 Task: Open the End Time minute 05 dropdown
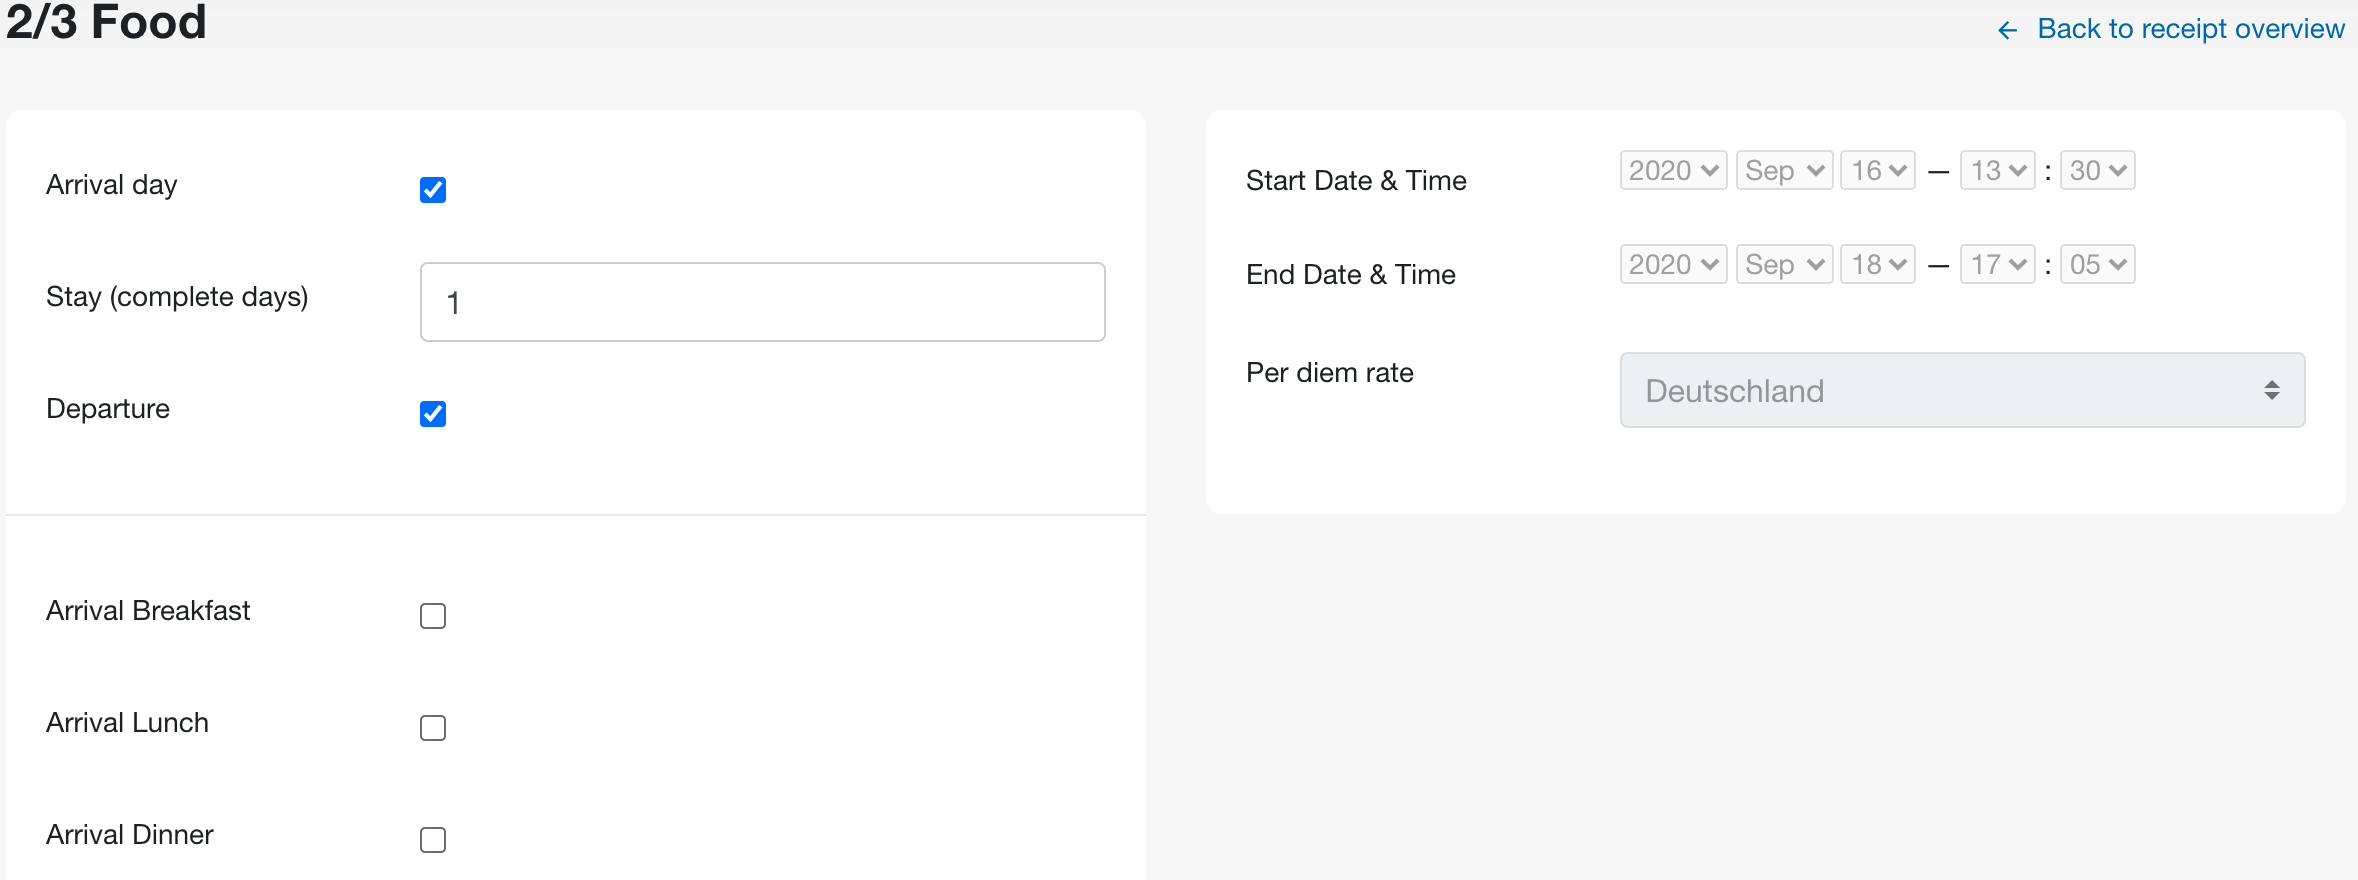[2098, 264]
